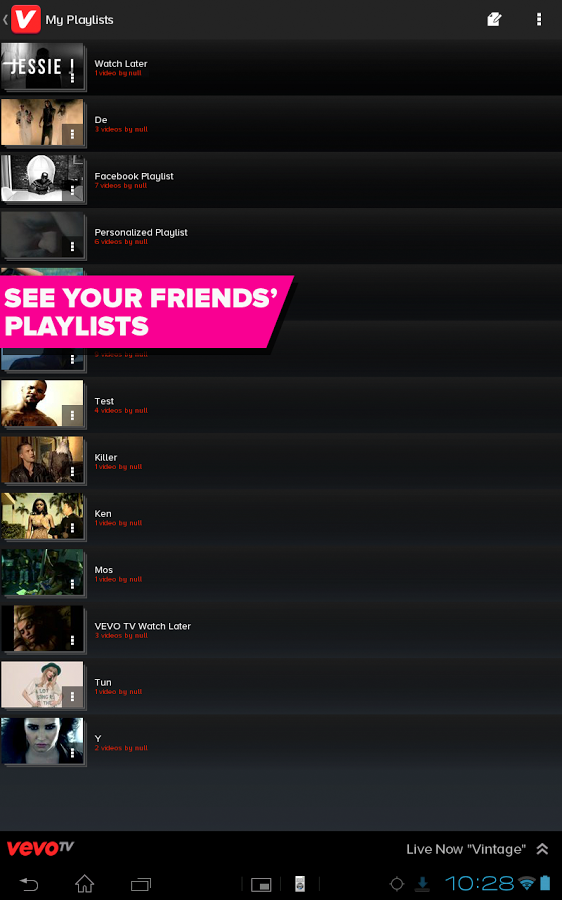
Task: Tap the Android back arrow
Action: coord(29,884)
